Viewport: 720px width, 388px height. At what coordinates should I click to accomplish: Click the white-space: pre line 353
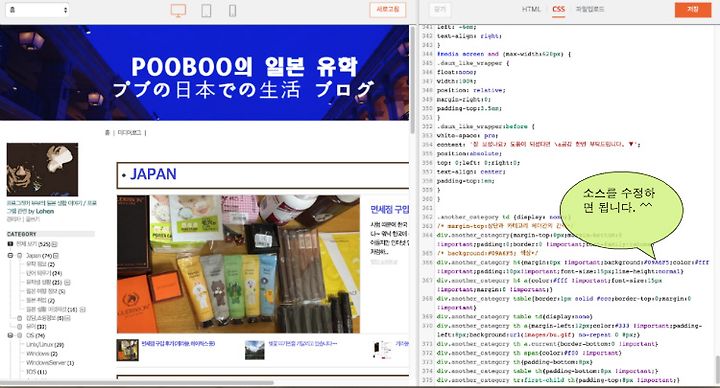[x=467, y=135]
